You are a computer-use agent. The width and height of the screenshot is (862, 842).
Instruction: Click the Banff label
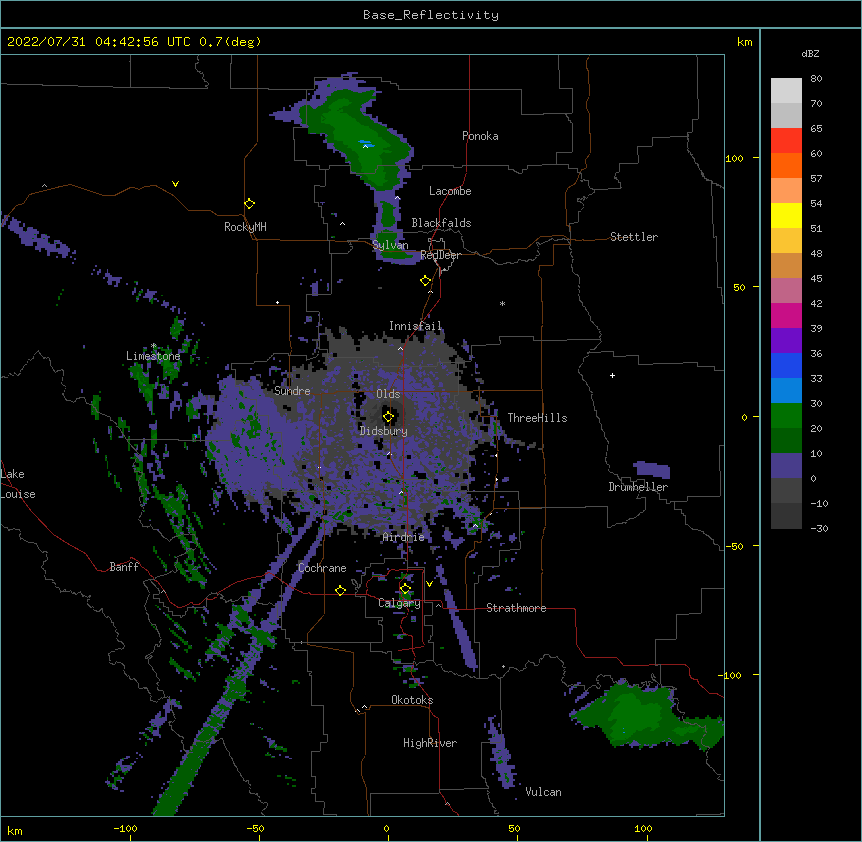click(124, 567)
